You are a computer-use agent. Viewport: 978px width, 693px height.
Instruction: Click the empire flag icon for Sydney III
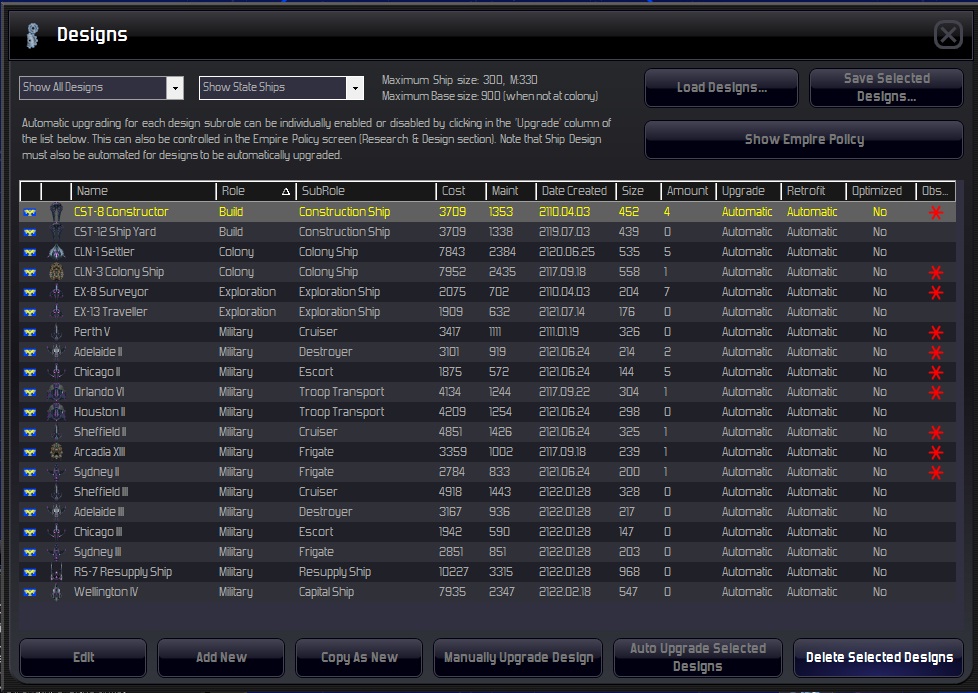point(30,553)
